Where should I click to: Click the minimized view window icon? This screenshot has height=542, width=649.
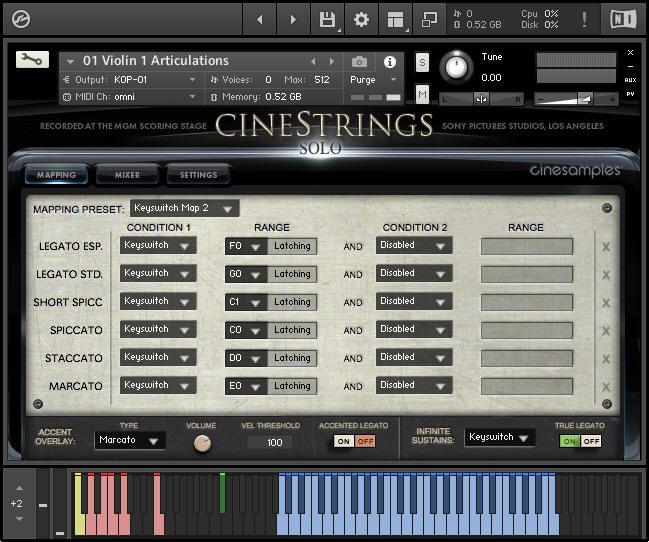pos(429,19)
